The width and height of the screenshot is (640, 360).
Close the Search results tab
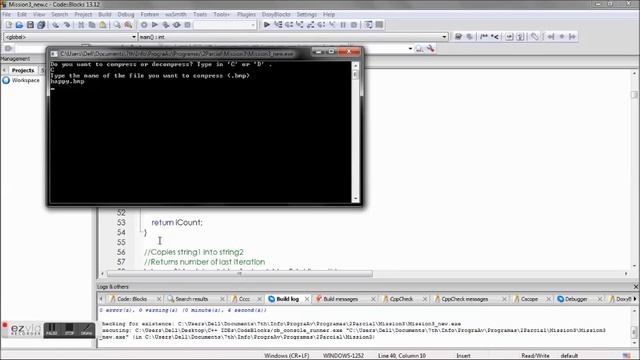[x=222, y=299]
